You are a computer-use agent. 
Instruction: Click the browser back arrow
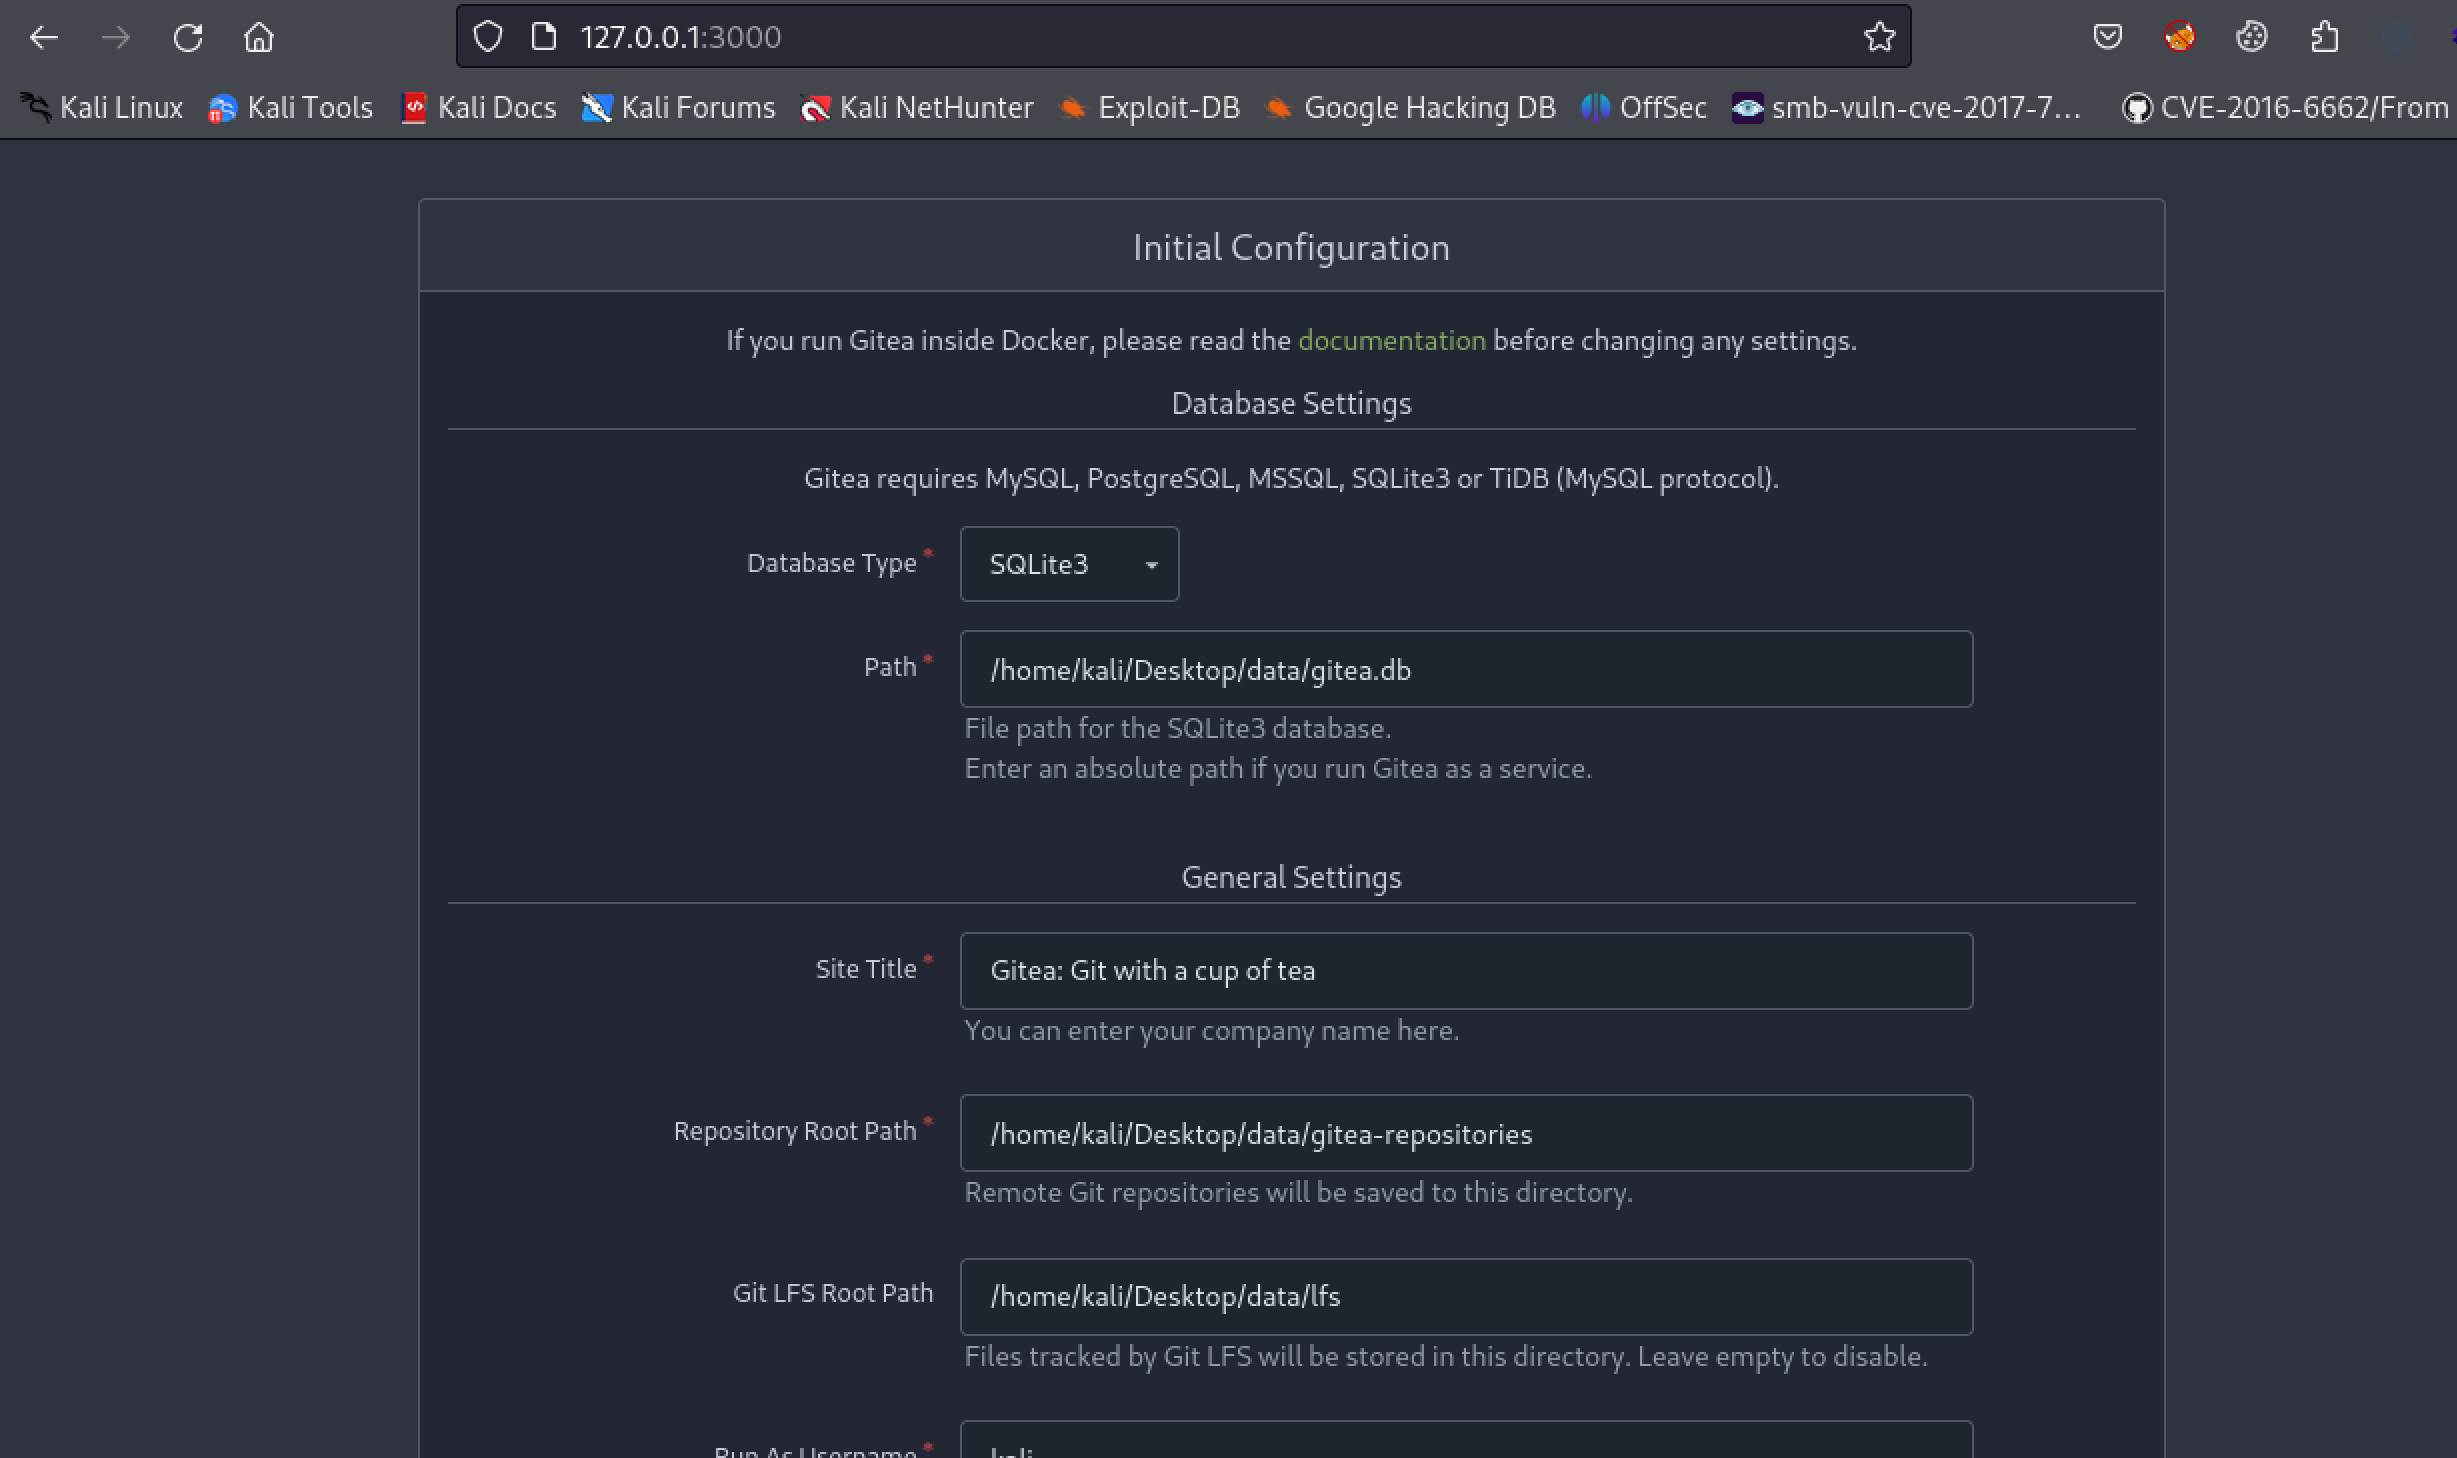(x=43, y=38)
